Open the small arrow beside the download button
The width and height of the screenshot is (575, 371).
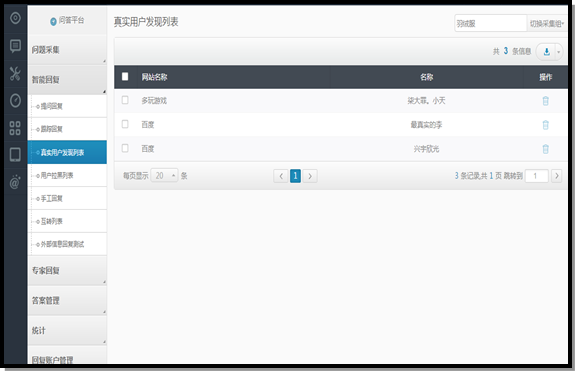point(558,52)
